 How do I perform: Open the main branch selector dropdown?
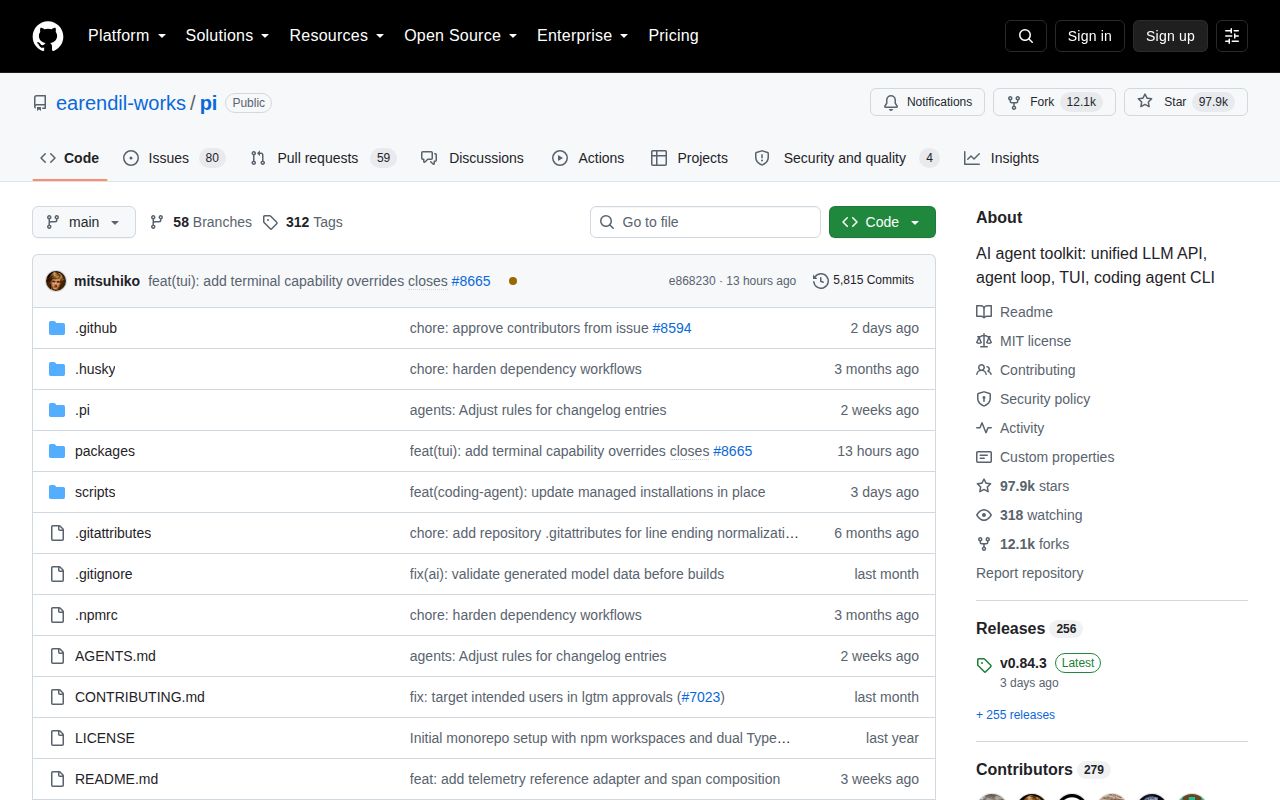point(84,222)
